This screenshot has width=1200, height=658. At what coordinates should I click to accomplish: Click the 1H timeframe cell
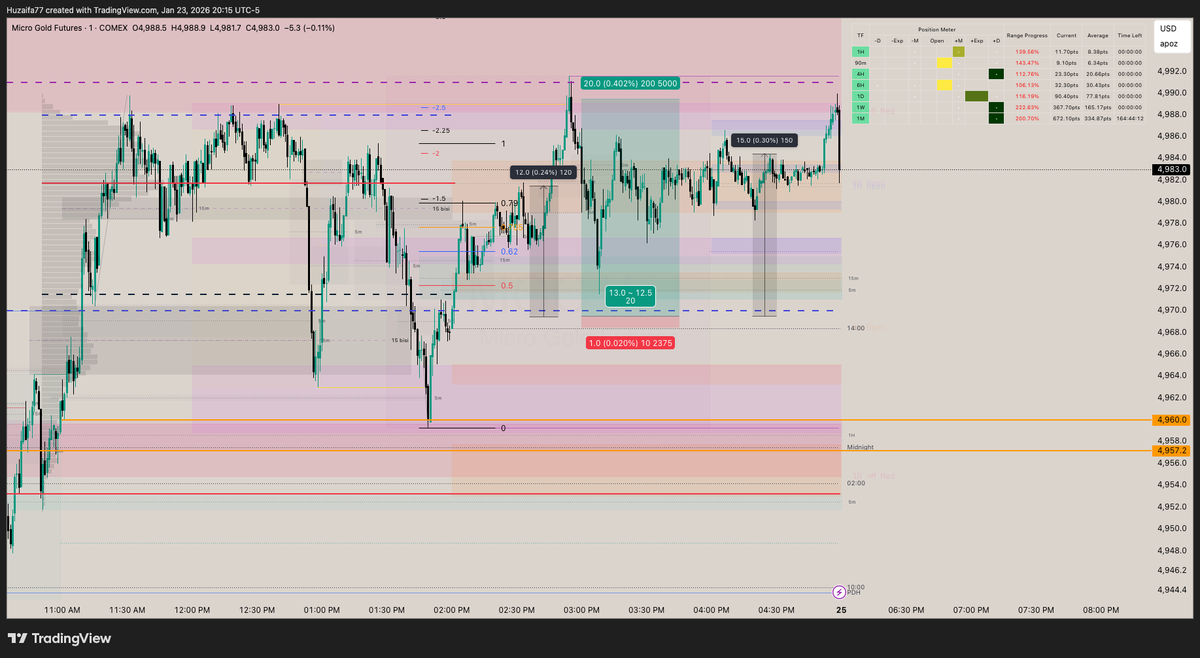coord(860,52)
